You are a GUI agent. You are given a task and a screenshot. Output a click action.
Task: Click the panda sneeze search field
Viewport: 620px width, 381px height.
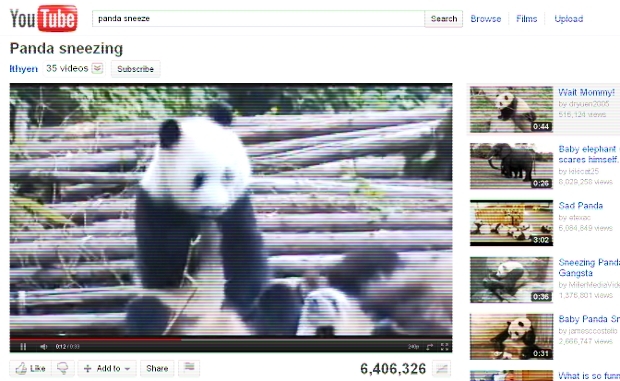258,19
